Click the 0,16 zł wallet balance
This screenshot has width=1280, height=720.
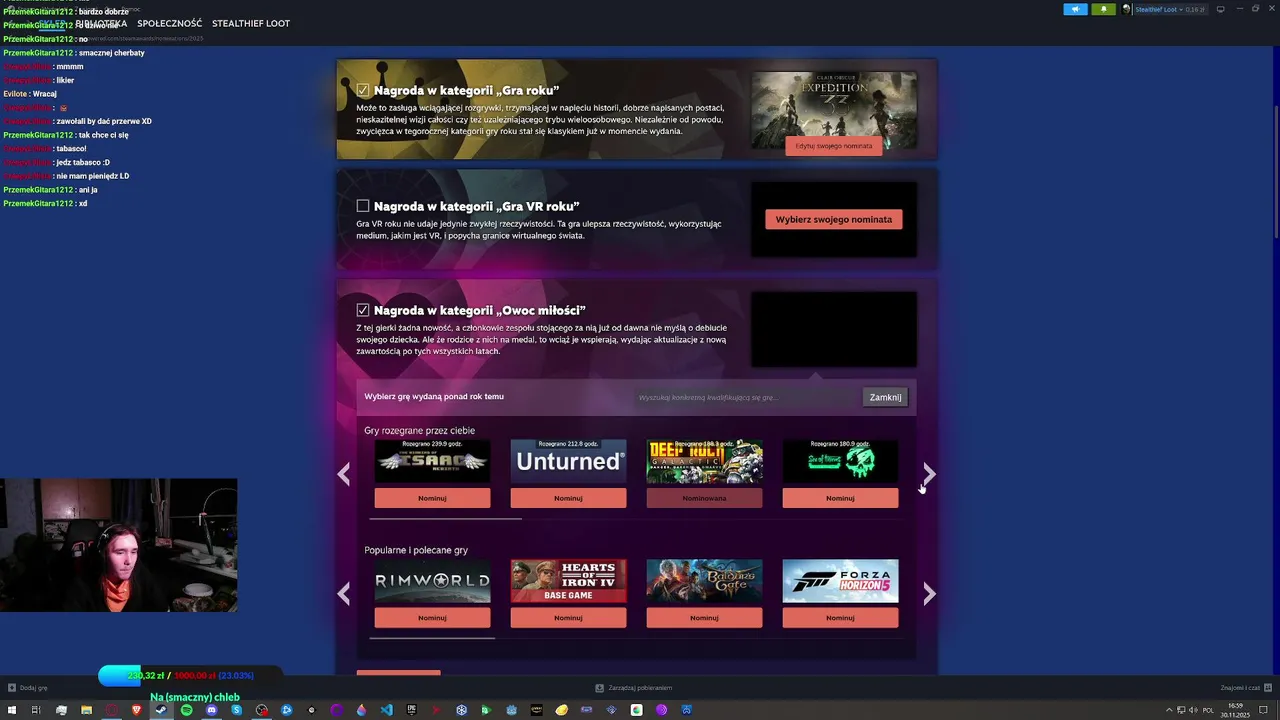point(1196,9)
